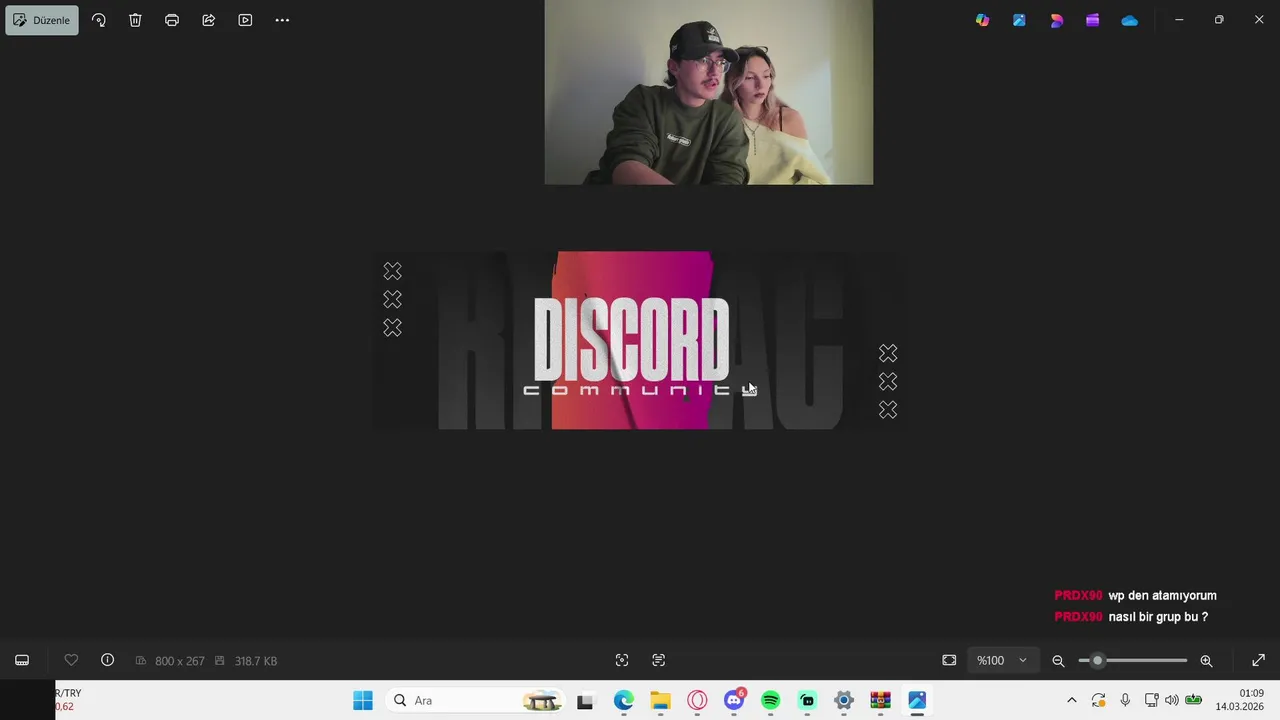Open the Düzenle edit image button
This screenshot has height=720, width=1280.
point(42,20)
